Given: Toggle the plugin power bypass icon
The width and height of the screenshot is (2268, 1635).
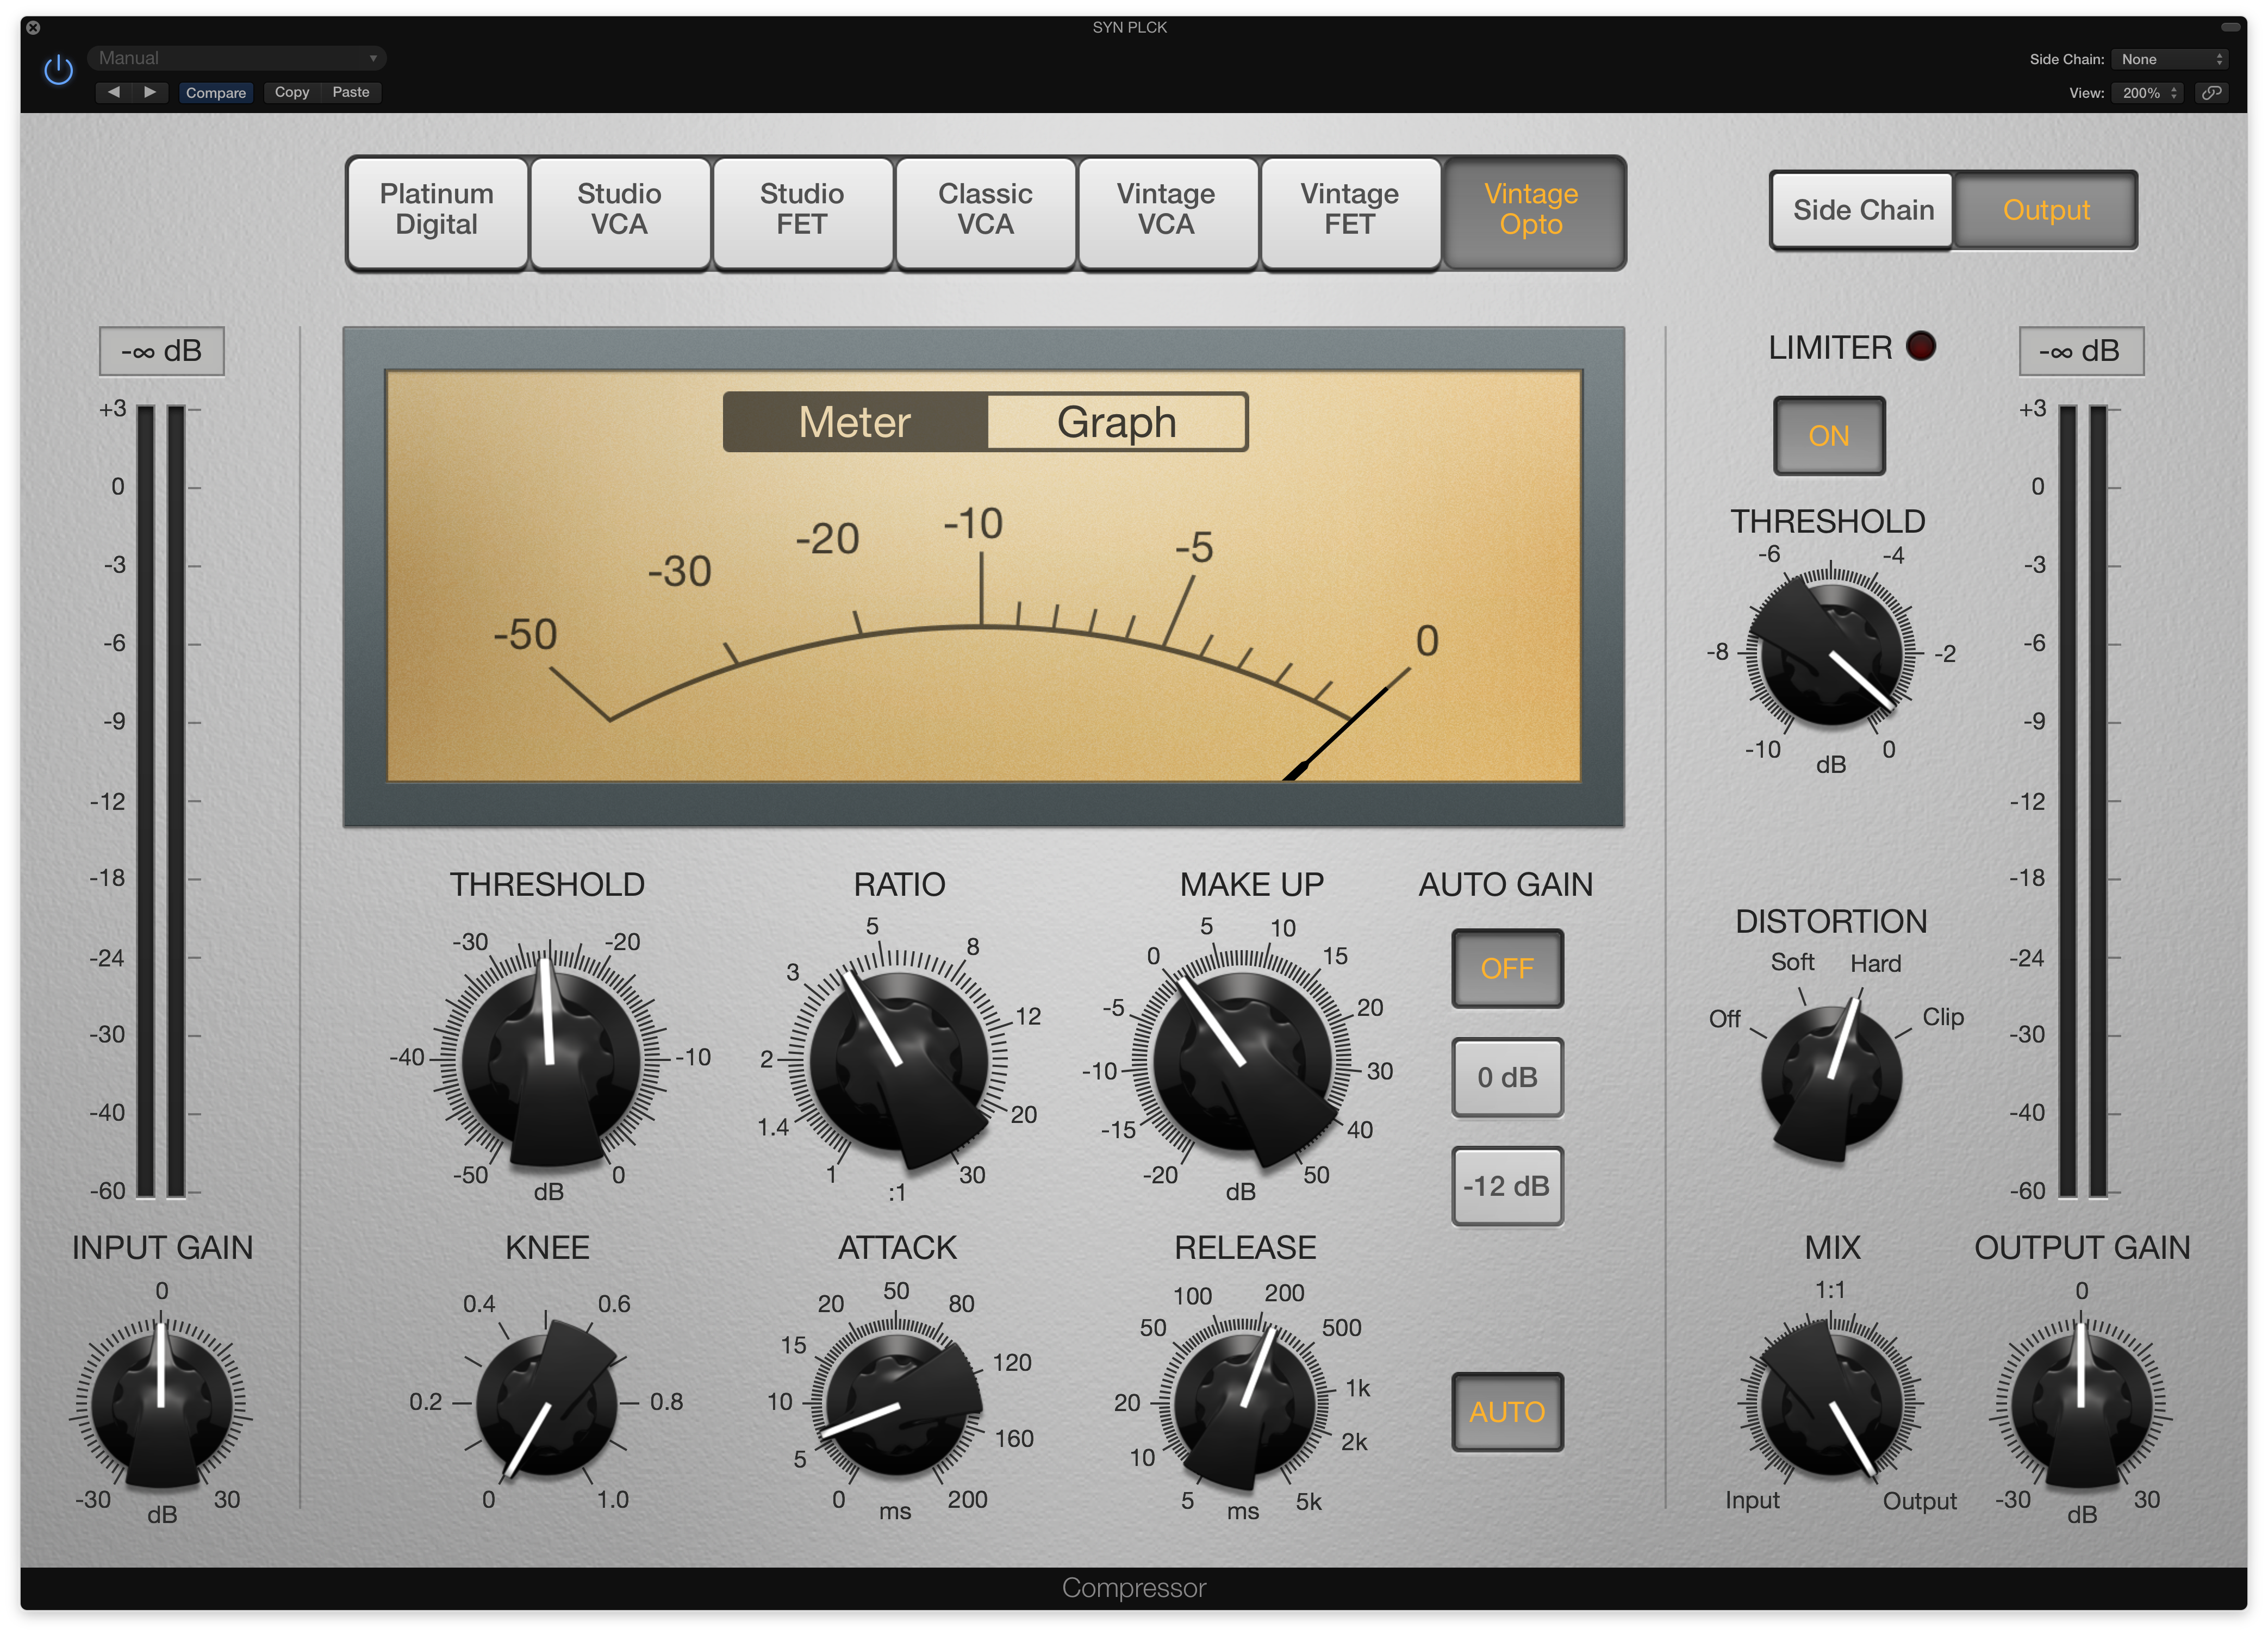Looking at the screenshot, I should click(59, 70).
